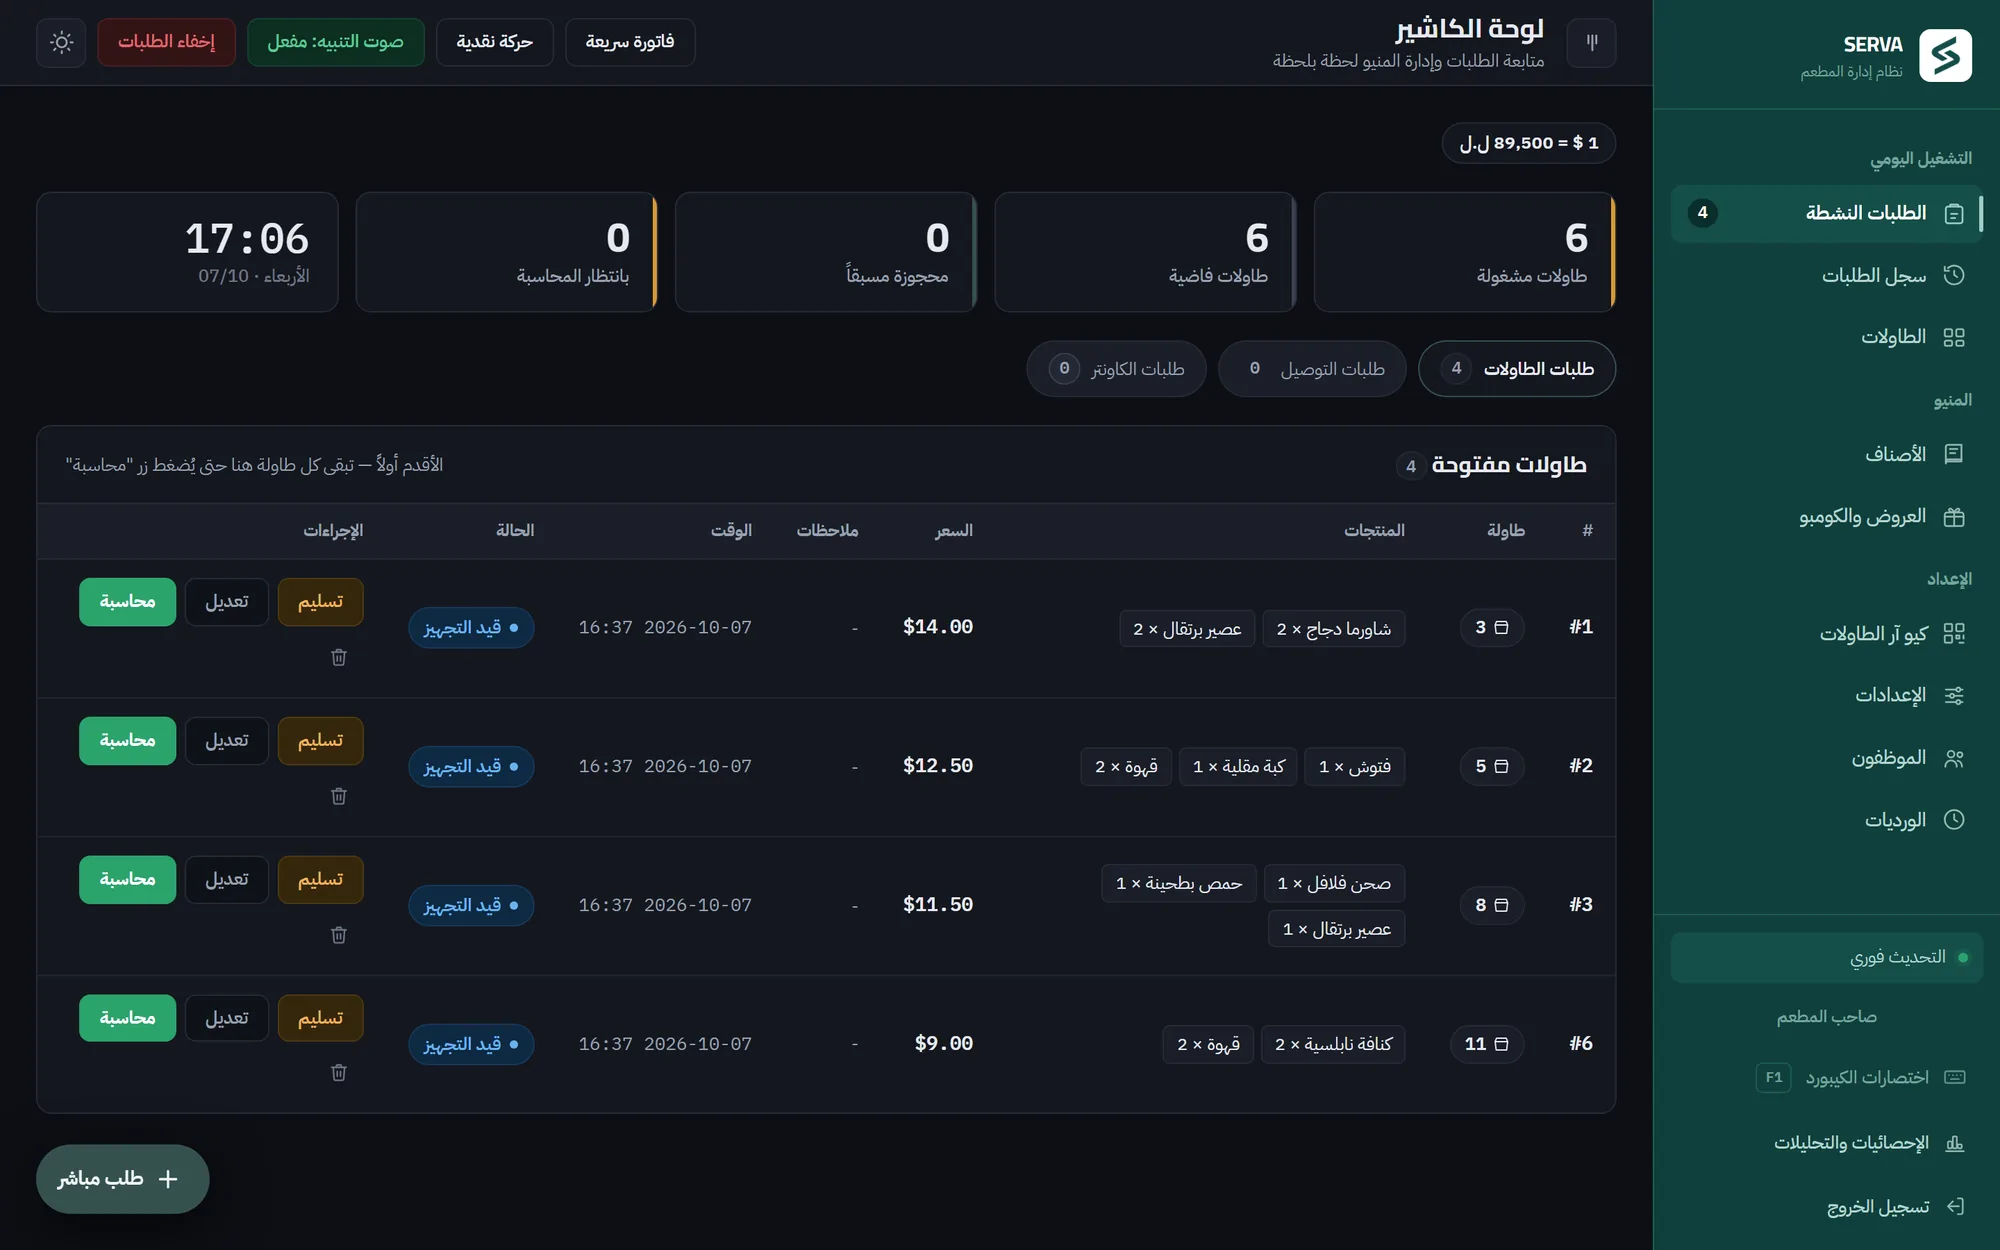Toggle the alert sound (صوت التنبيه: مفعل) button
The image size is (2000, 1250).
point(336,42)
